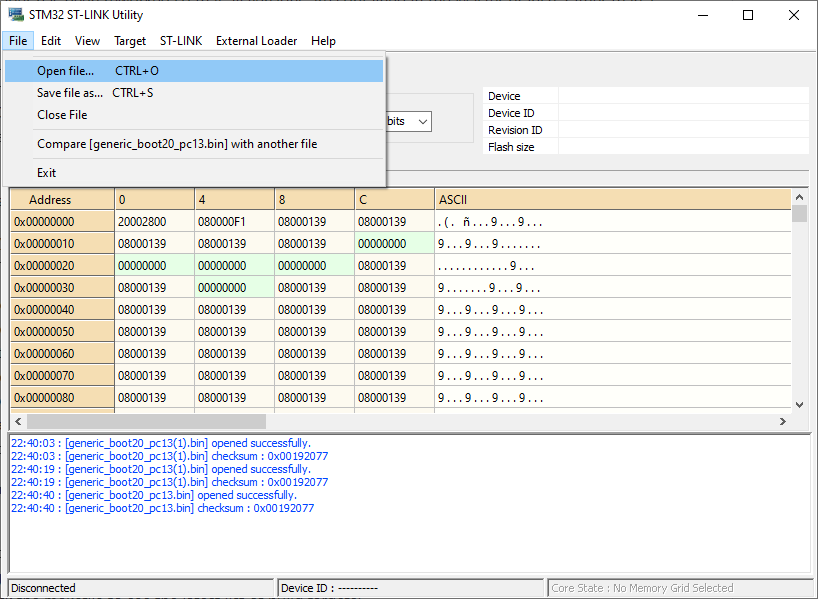Select address row 0x00000050
818x599 pixels.
pos(62,331)
